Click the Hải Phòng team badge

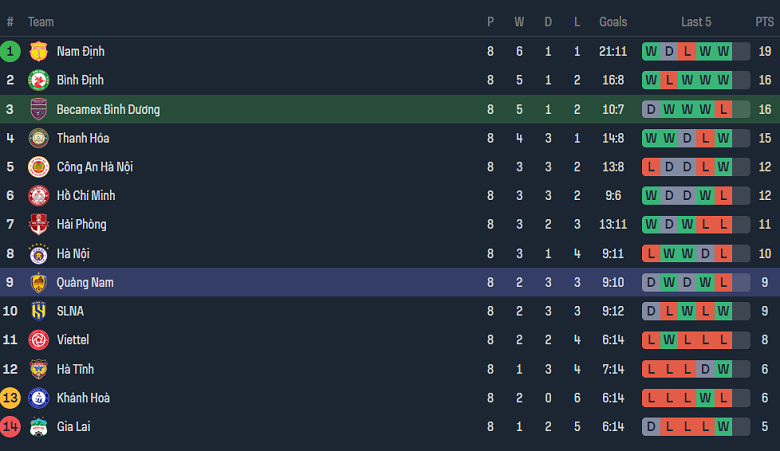point(39,225)
